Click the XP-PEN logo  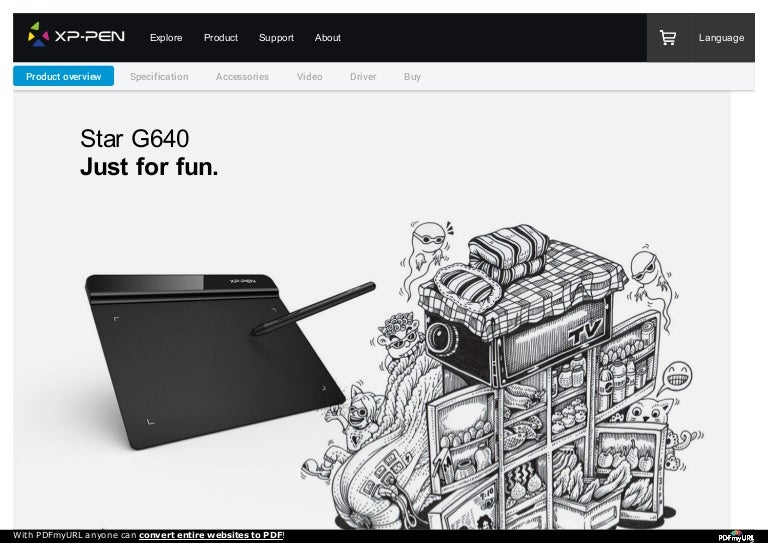click(76, 35)
